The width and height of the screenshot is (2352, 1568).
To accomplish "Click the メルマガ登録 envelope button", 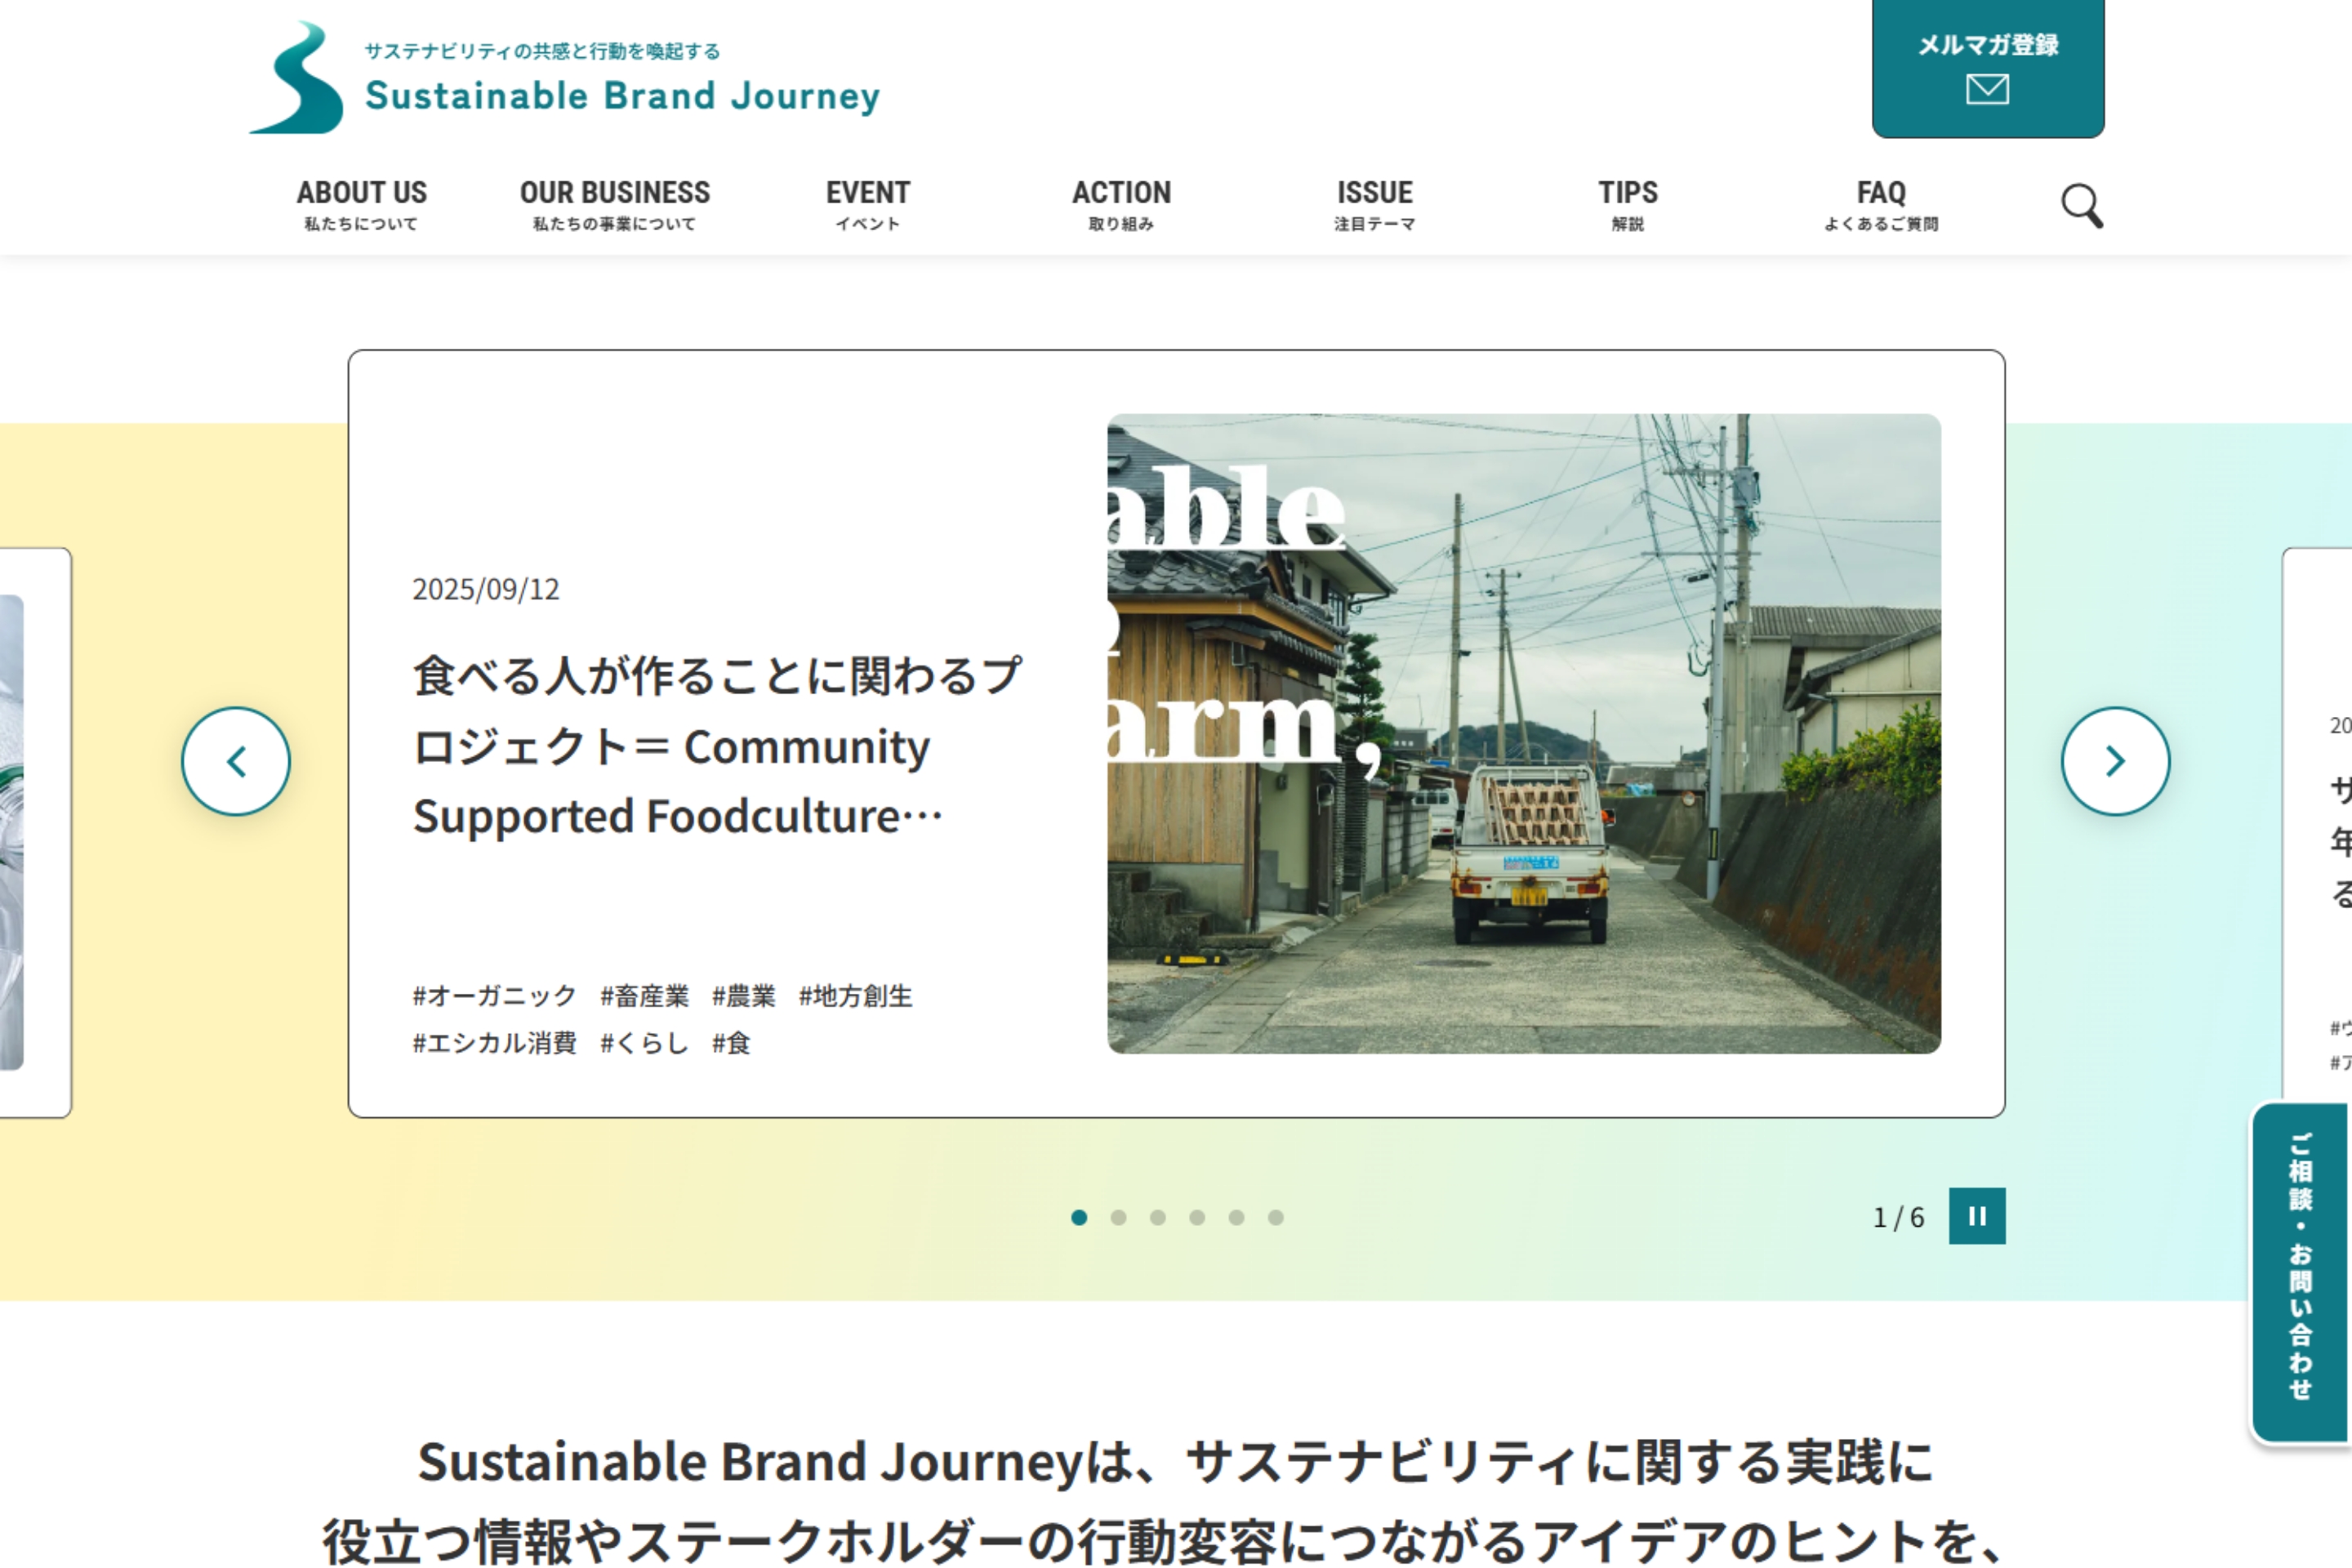I will tap(1987, 68).
